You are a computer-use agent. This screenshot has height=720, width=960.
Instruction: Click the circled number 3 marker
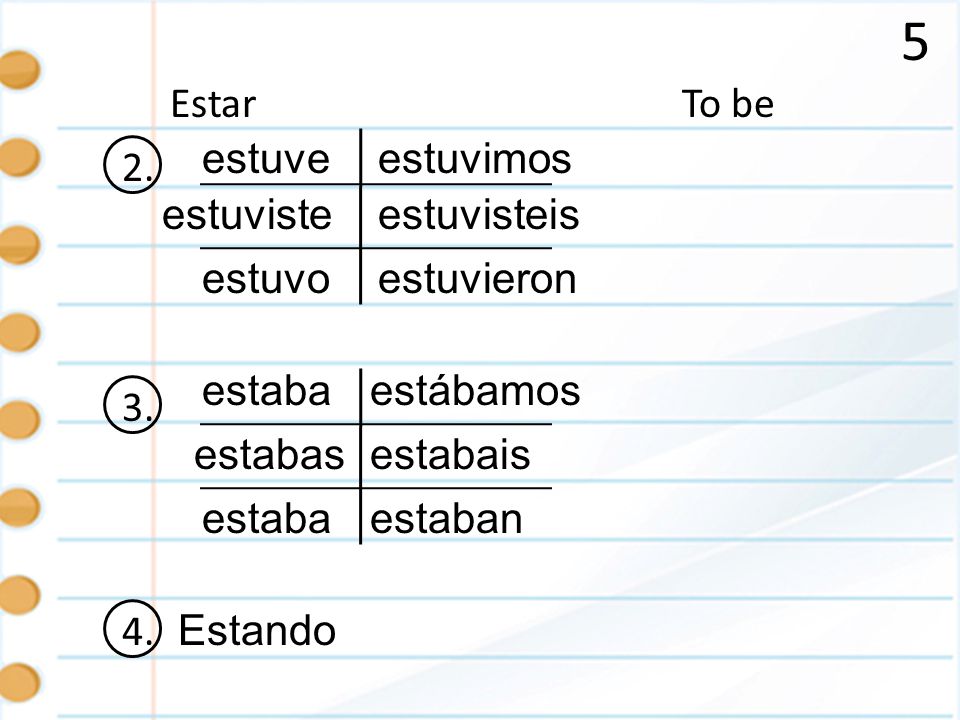click(133, 405)
